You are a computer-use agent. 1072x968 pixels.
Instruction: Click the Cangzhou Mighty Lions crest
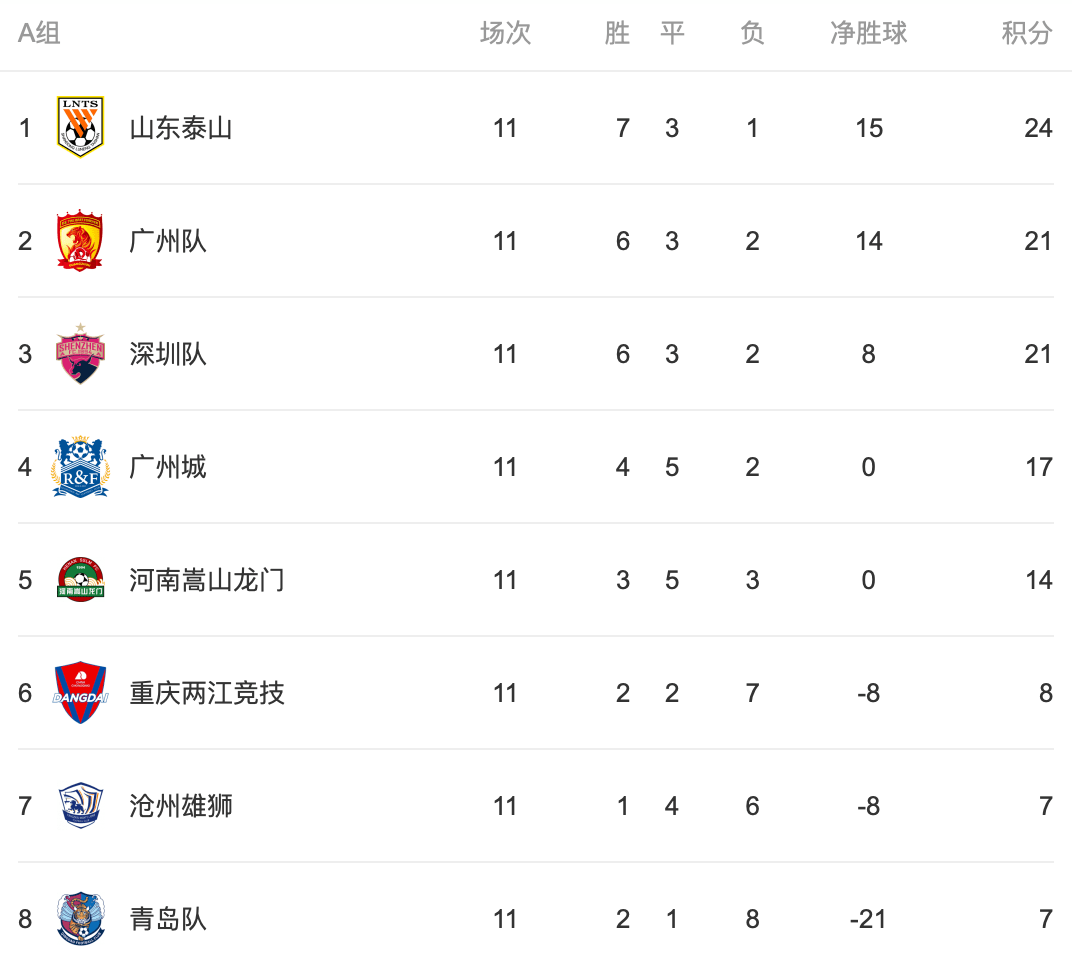80,806
